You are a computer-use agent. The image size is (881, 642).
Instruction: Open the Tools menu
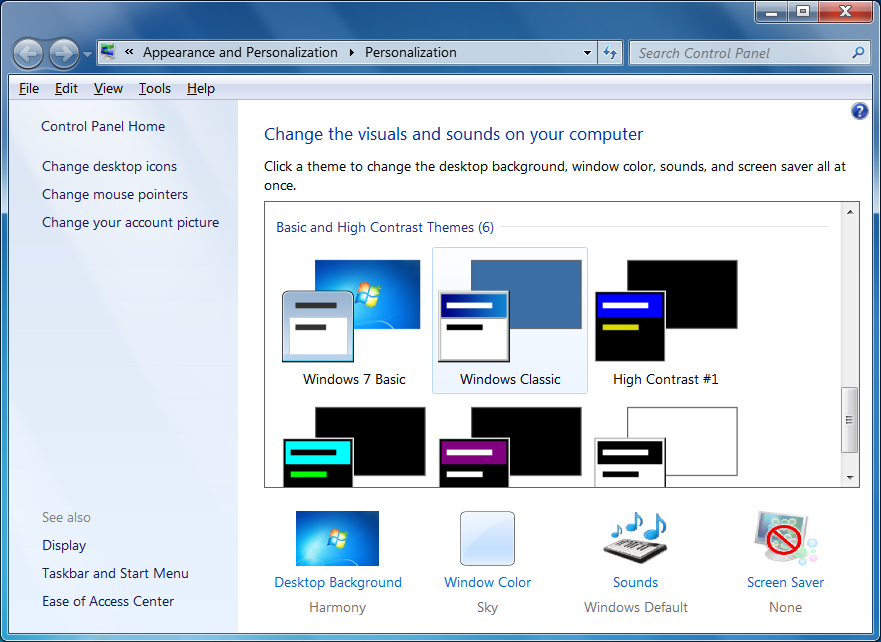click(155, 88)
